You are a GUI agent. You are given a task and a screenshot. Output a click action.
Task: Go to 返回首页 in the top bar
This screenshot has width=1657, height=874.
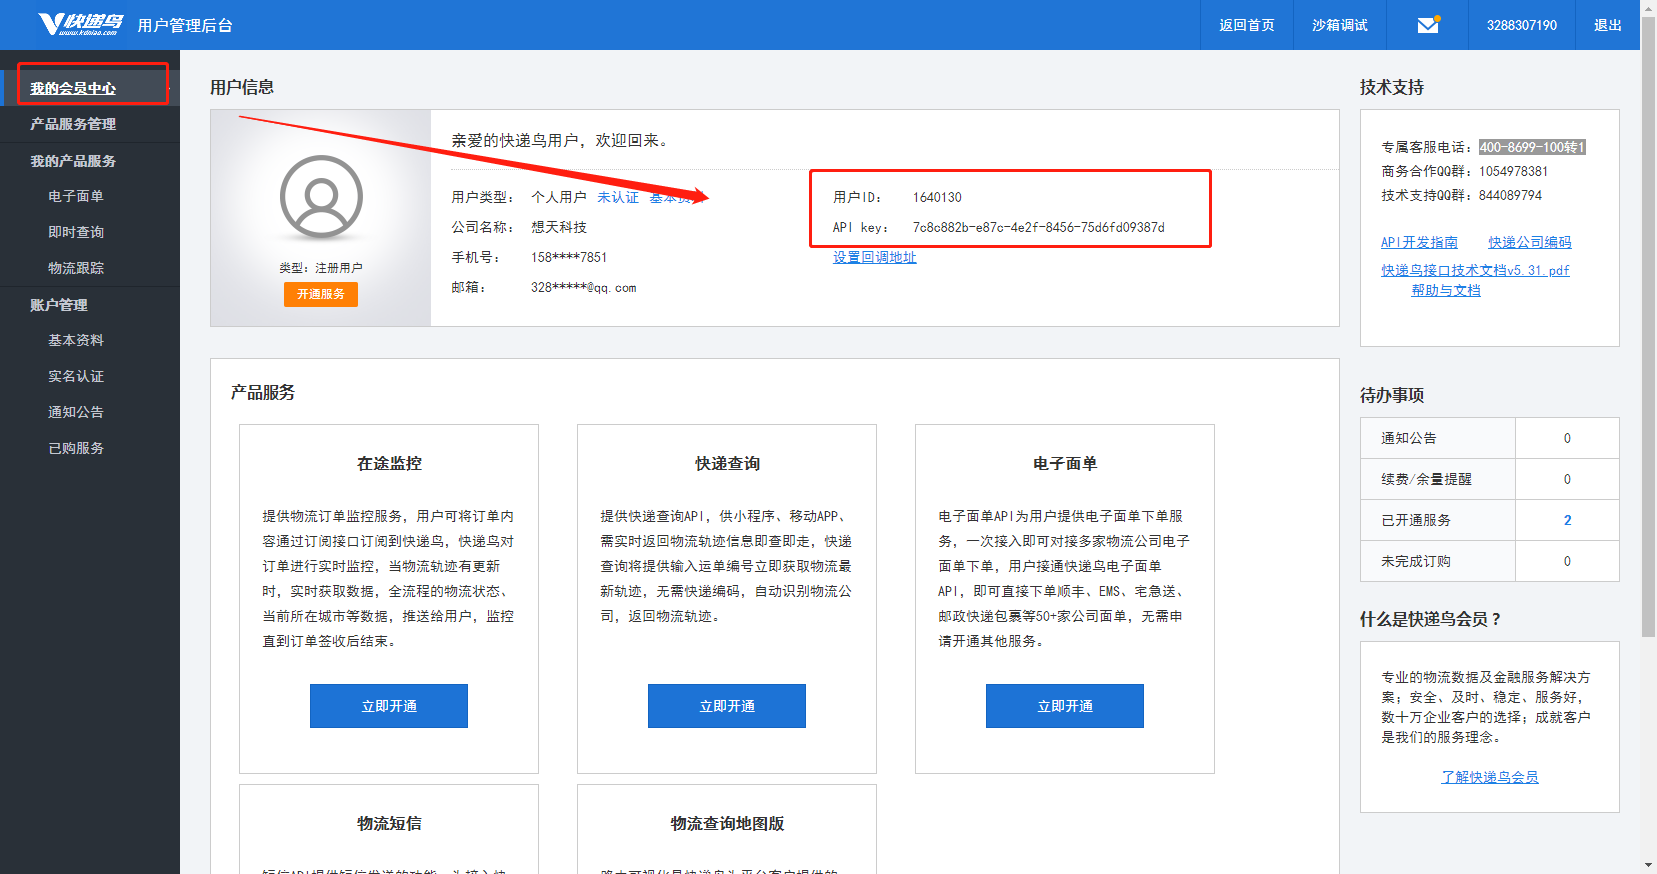1246,25
